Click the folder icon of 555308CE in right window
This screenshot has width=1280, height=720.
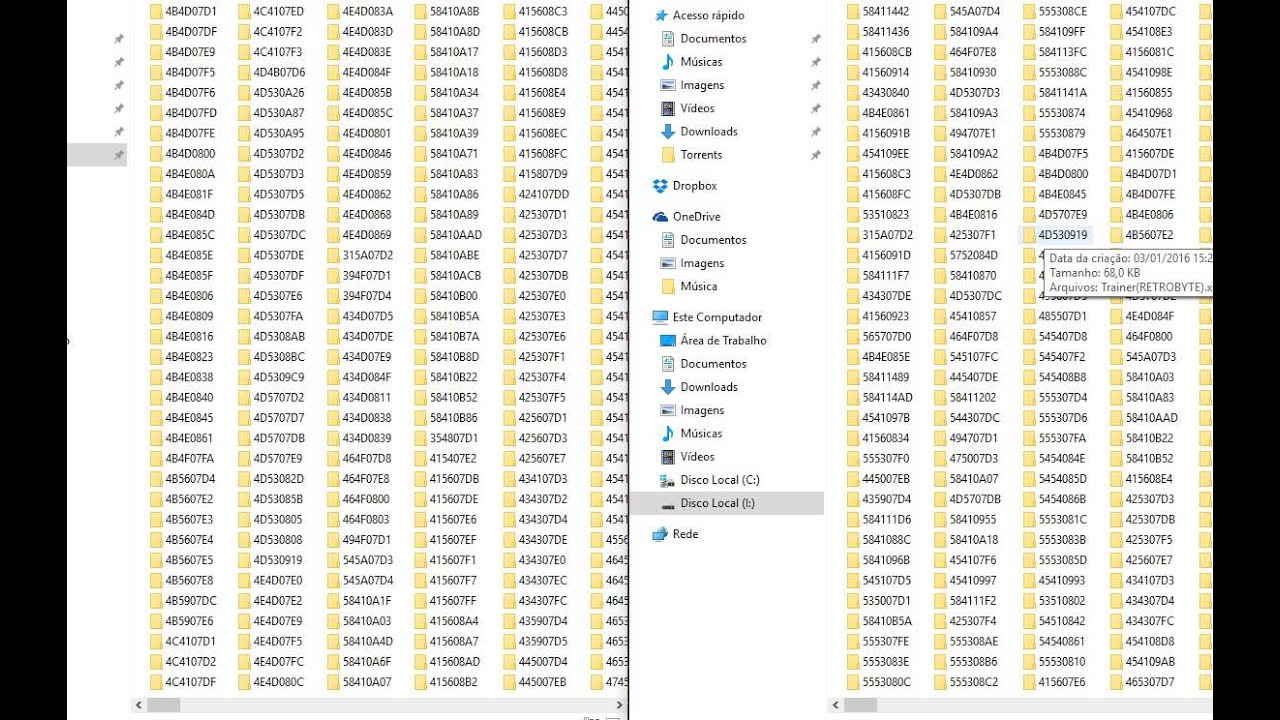click(1030, 11)
